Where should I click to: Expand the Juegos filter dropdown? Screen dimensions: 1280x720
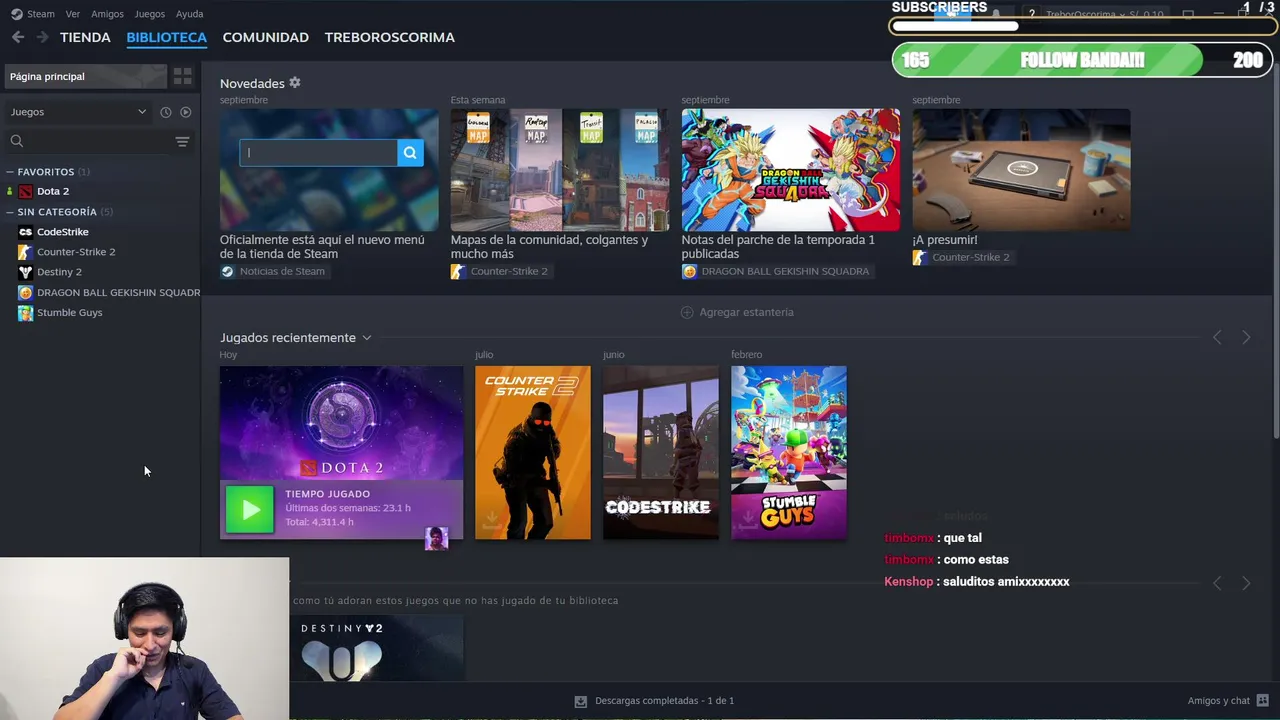pos(78,112)
